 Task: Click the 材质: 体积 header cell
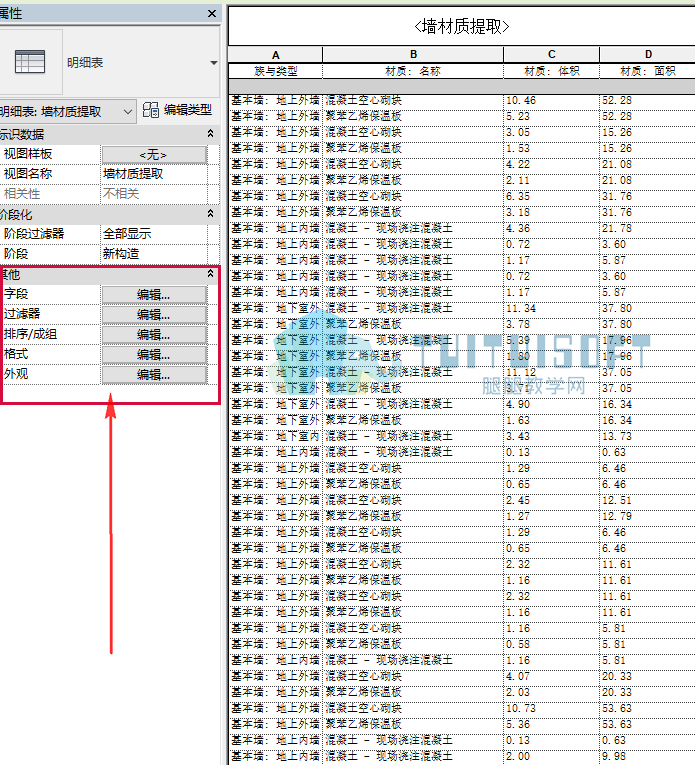tap(552, 71)
